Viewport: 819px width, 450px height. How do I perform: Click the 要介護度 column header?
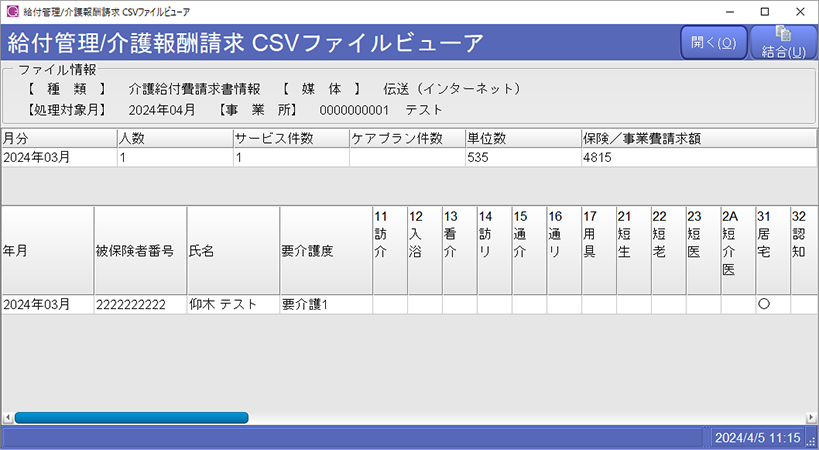click(326, 251)
